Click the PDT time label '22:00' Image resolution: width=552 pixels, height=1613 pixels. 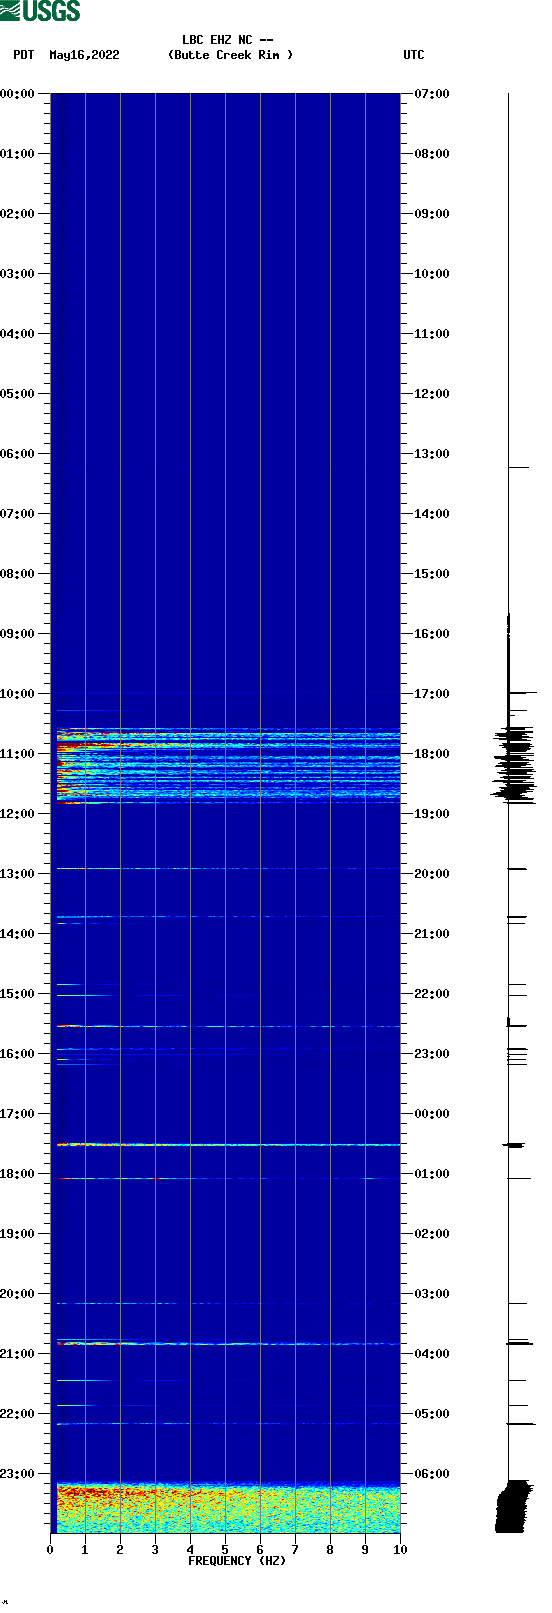(x=18, y=1414)
